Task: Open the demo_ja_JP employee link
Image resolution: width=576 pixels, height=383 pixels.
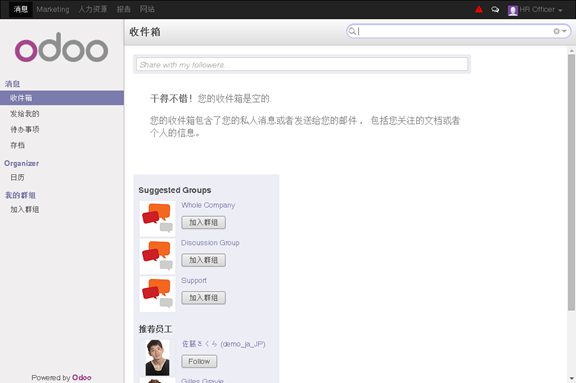Action: click(x=223, y=344)
